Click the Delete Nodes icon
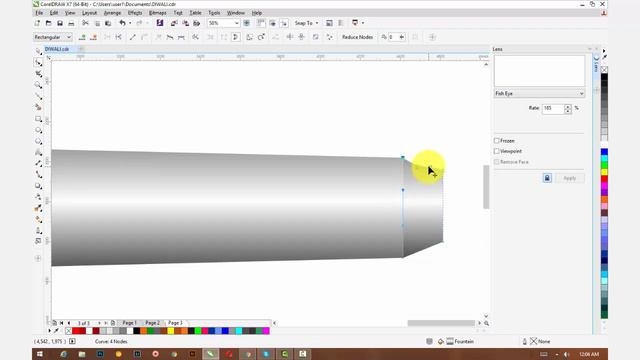Screen dimensions: 640x360 pyautogui.click(x=93, y=37)
